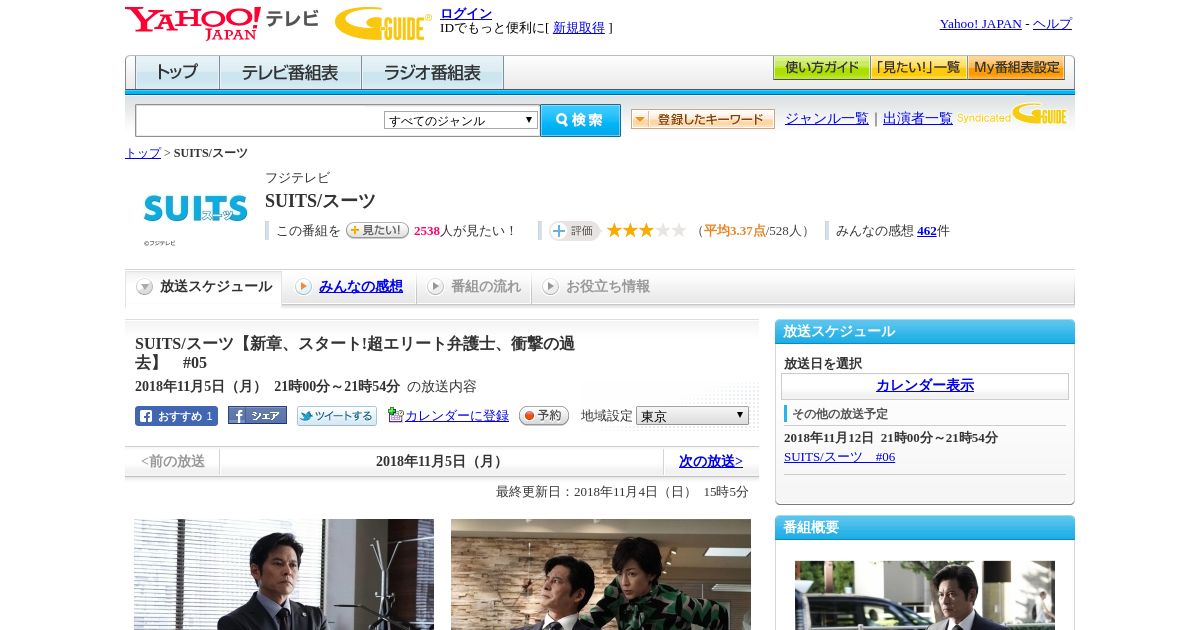Screen dimensions: 1200x630
Task: Click the Facebook おすすめ button
Action: click(176, 416)
